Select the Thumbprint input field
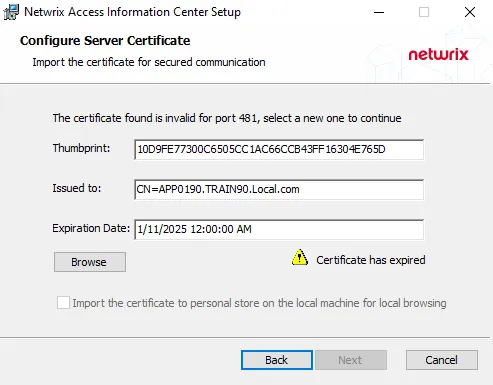This screenshot has height=385, width=493. tap(279, 149)
